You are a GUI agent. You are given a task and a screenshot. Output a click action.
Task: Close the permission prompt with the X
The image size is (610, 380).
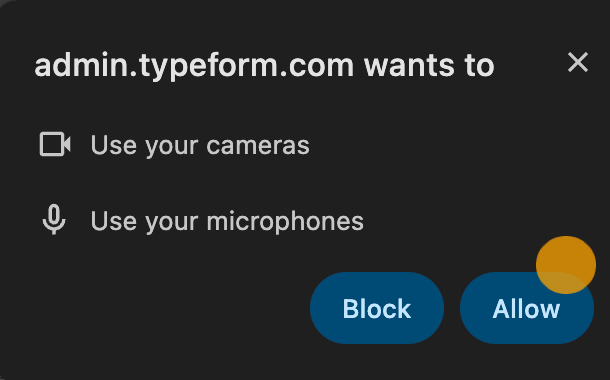(578, 62)
